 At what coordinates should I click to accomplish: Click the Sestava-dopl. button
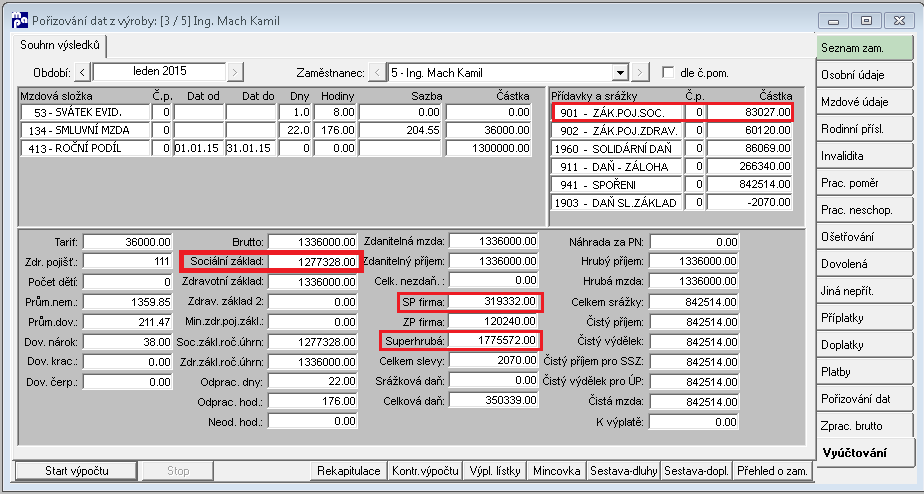coord(697,471)
